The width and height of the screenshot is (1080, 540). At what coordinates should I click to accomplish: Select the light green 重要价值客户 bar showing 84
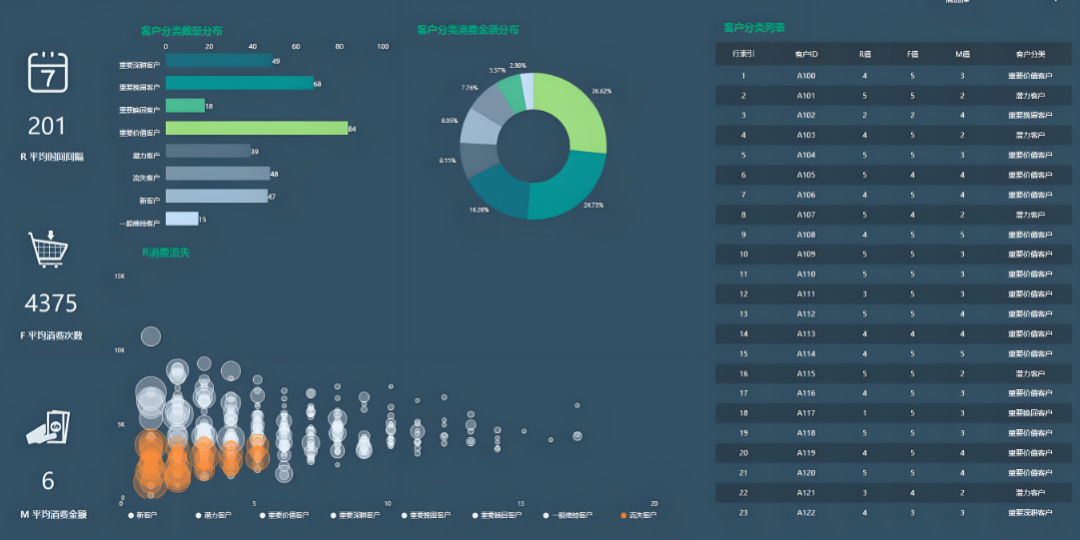click(257, 128)
